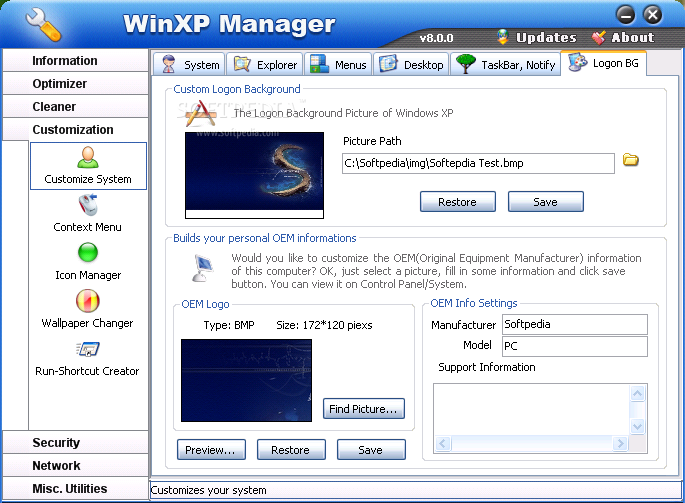Expand the Security section
Screen dimensions: 685x503
click(x=76, y=442)
